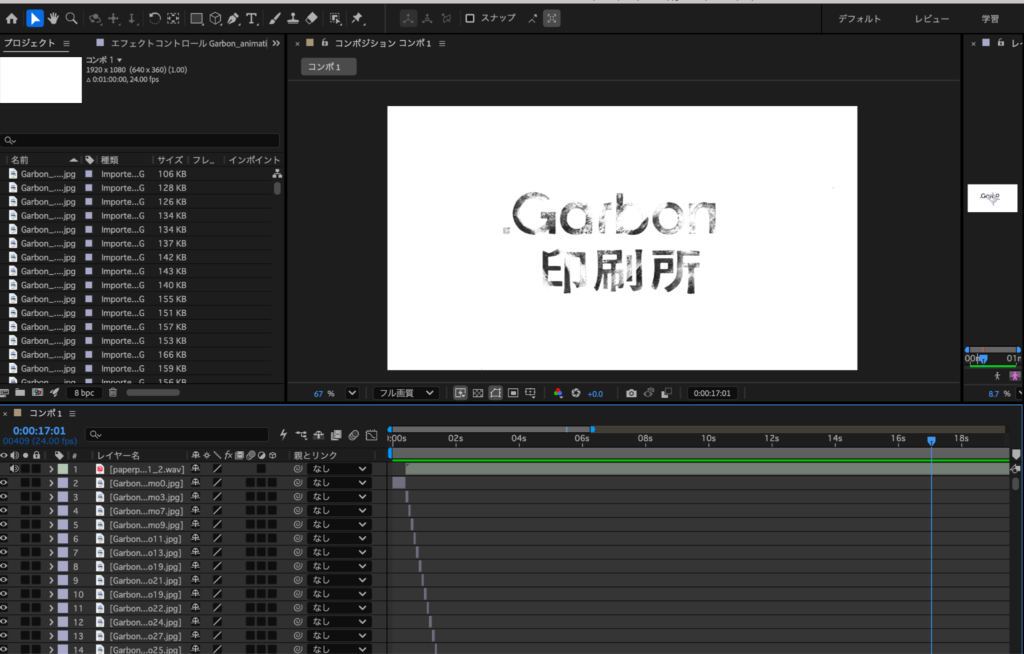Toggle the mask and shape path visibility button

496,393
